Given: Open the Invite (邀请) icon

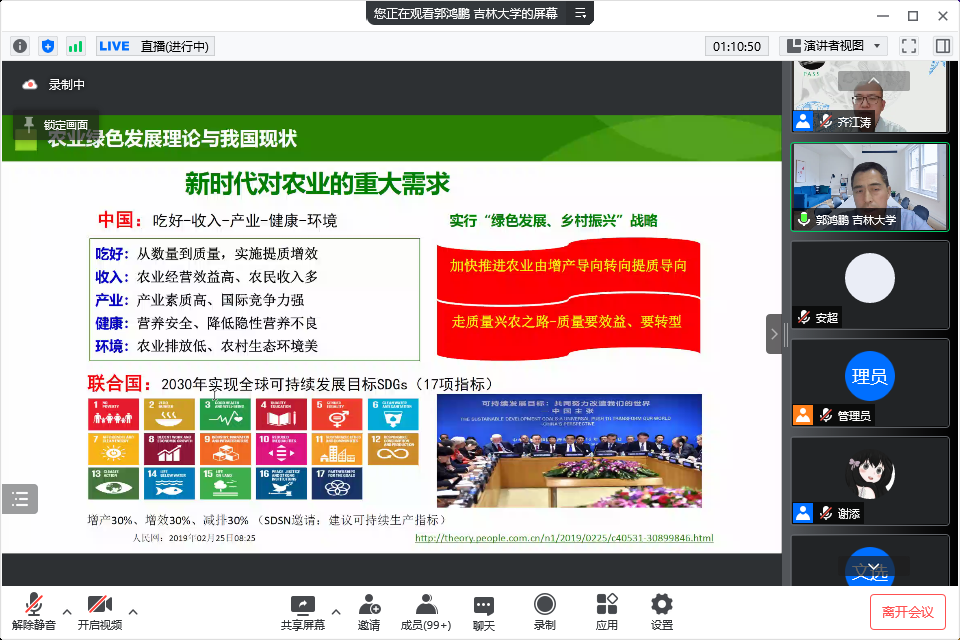Looking at the screenshot, I should (x=369, y=611).
